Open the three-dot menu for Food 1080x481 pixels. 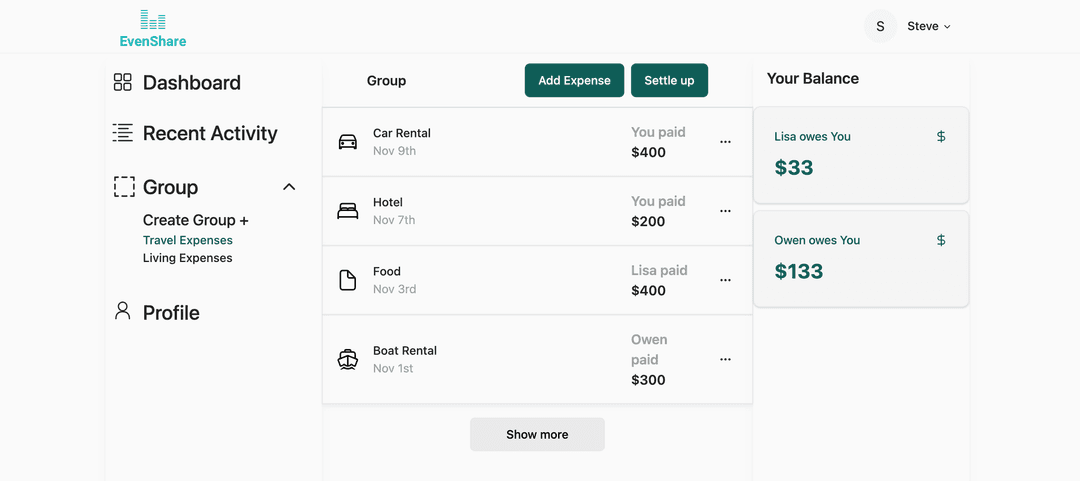tap(725, 280)
